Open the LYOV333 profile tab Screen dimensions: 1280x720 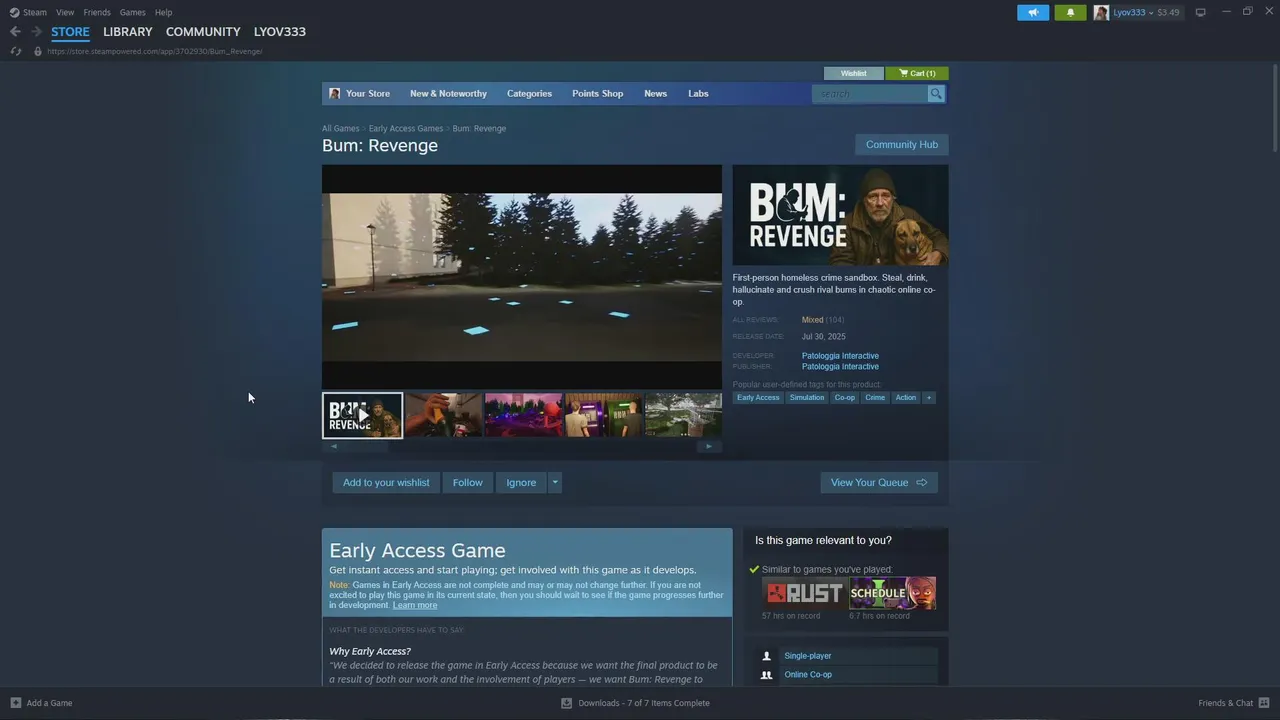(x=280, y=32)
